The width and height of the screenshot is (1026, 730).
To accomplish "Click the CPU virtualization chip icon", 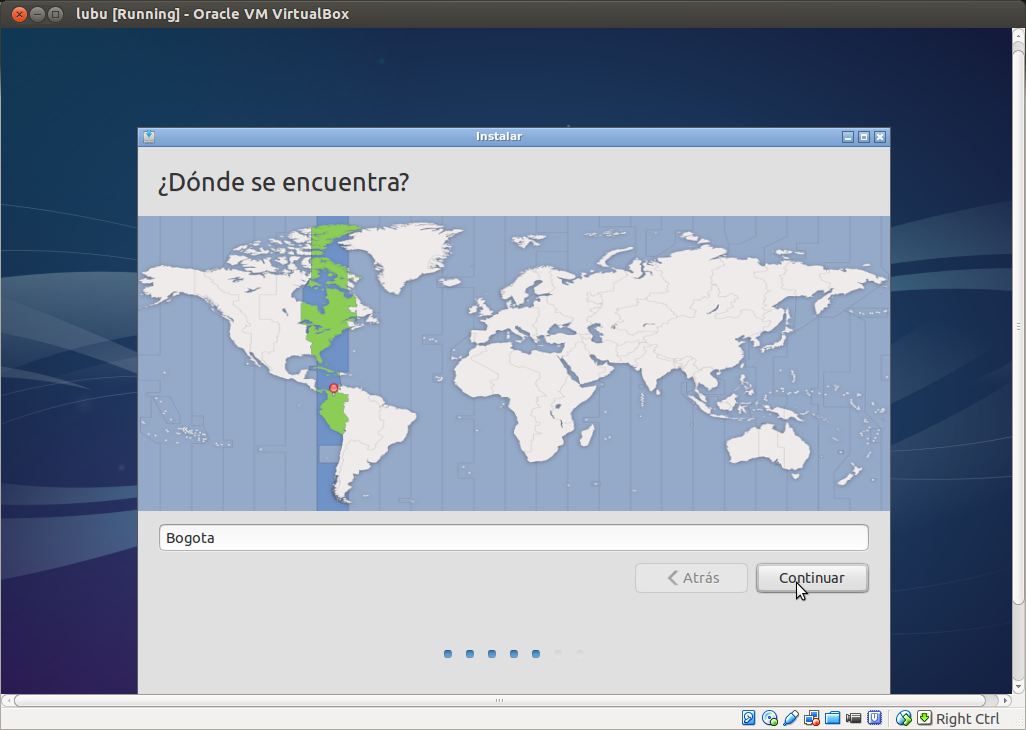I will tap(875, 718).
